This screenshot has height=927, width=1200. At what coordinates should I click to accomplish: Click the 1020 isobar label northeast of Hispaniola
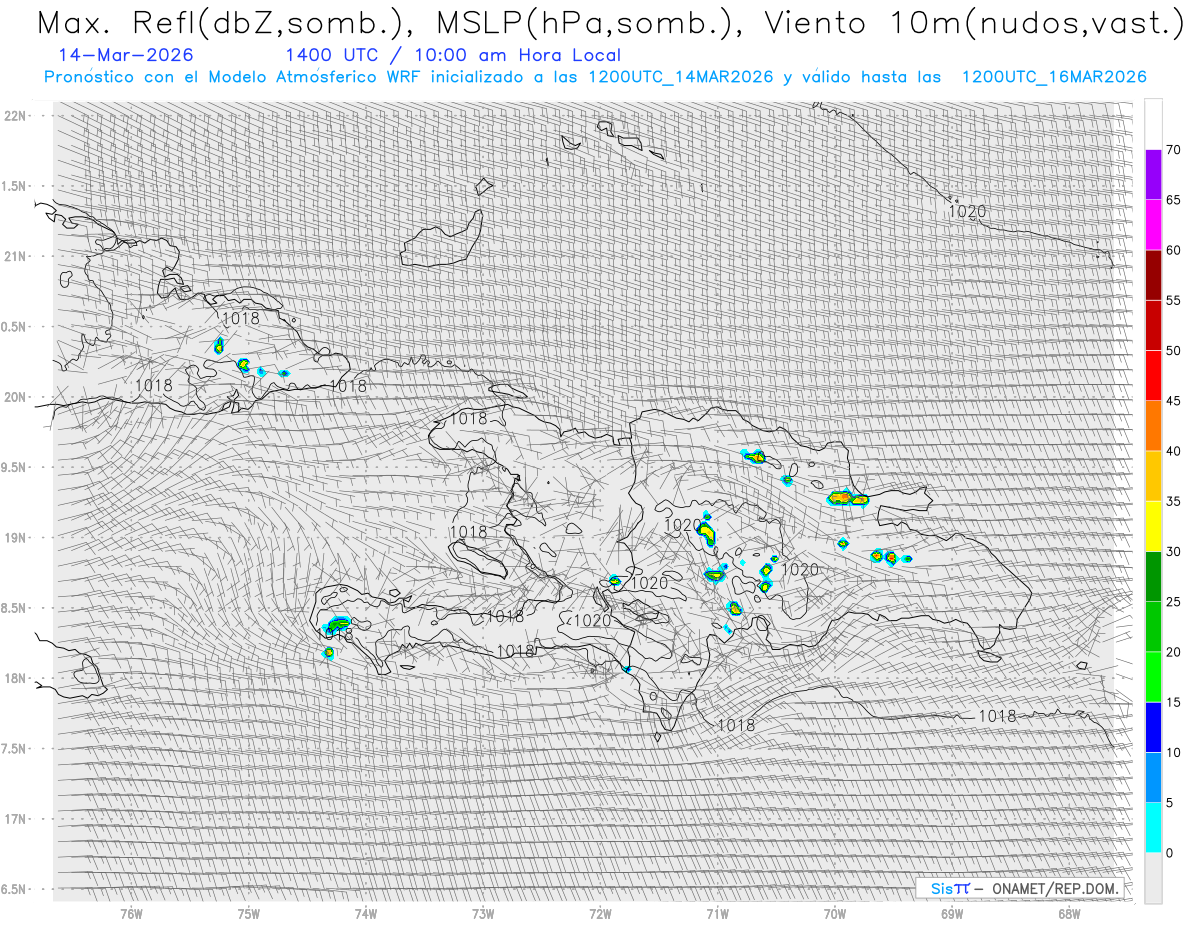pyautogui.click(x=967, y=211)
